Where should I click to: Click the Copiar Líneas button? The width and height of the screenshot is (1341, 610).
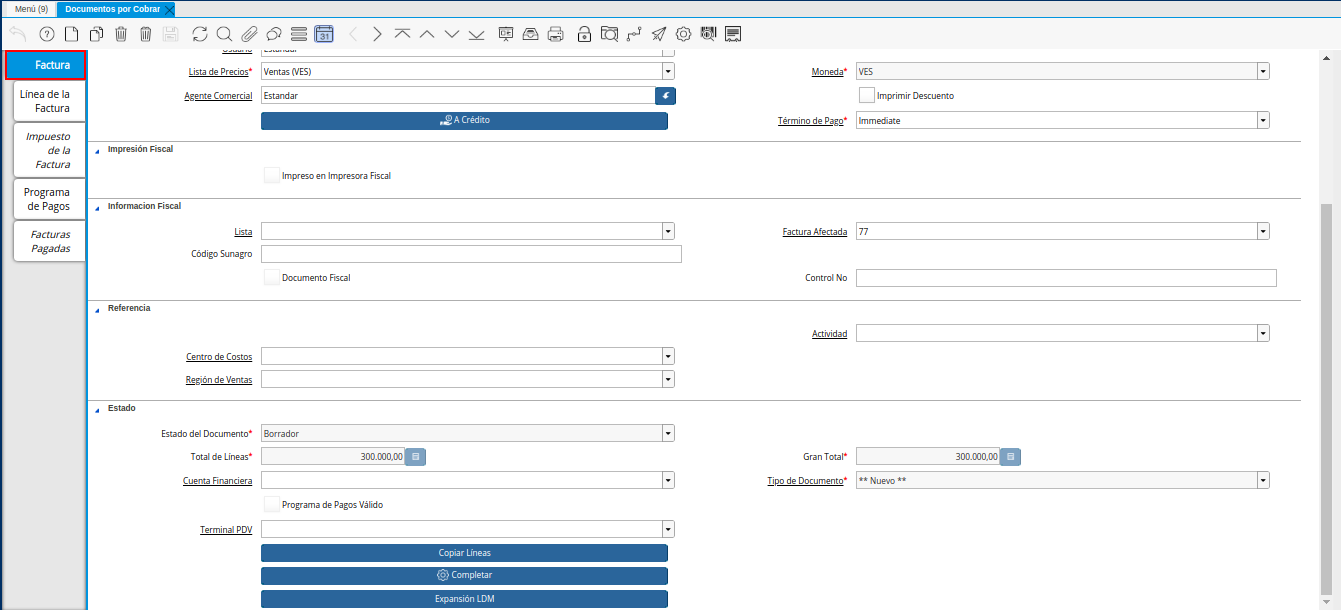pyautogui.click(x=464, y=553)
